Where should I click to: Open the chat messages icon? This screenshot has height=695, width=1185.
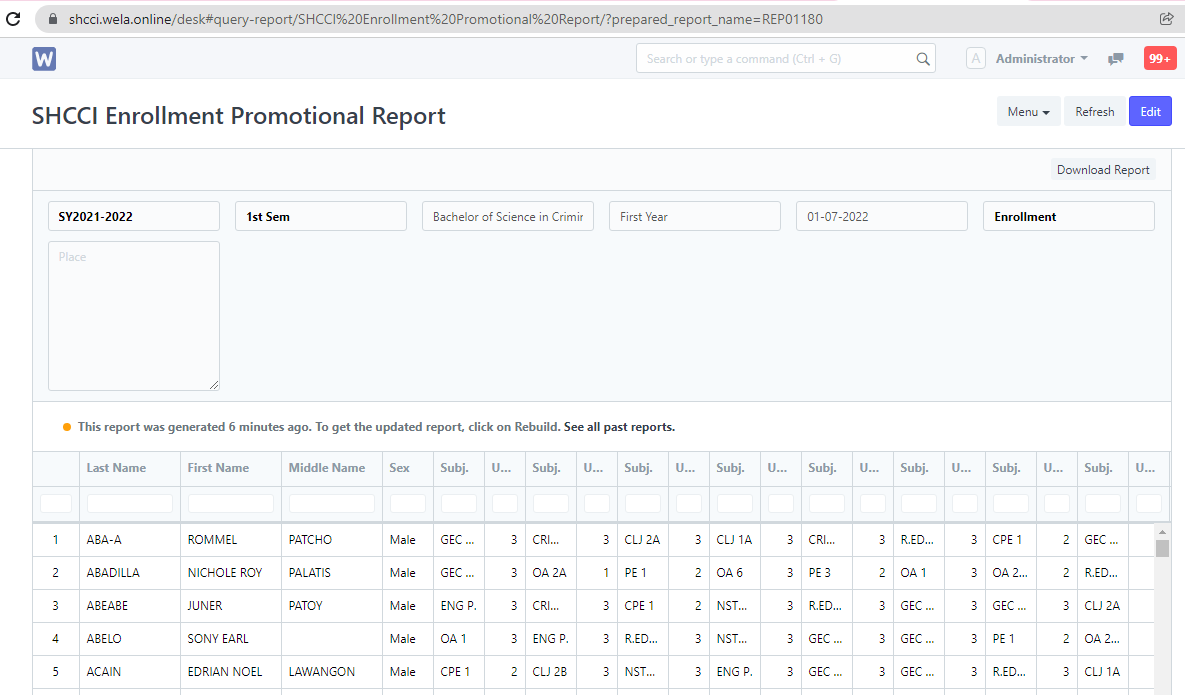(1116, 59)
